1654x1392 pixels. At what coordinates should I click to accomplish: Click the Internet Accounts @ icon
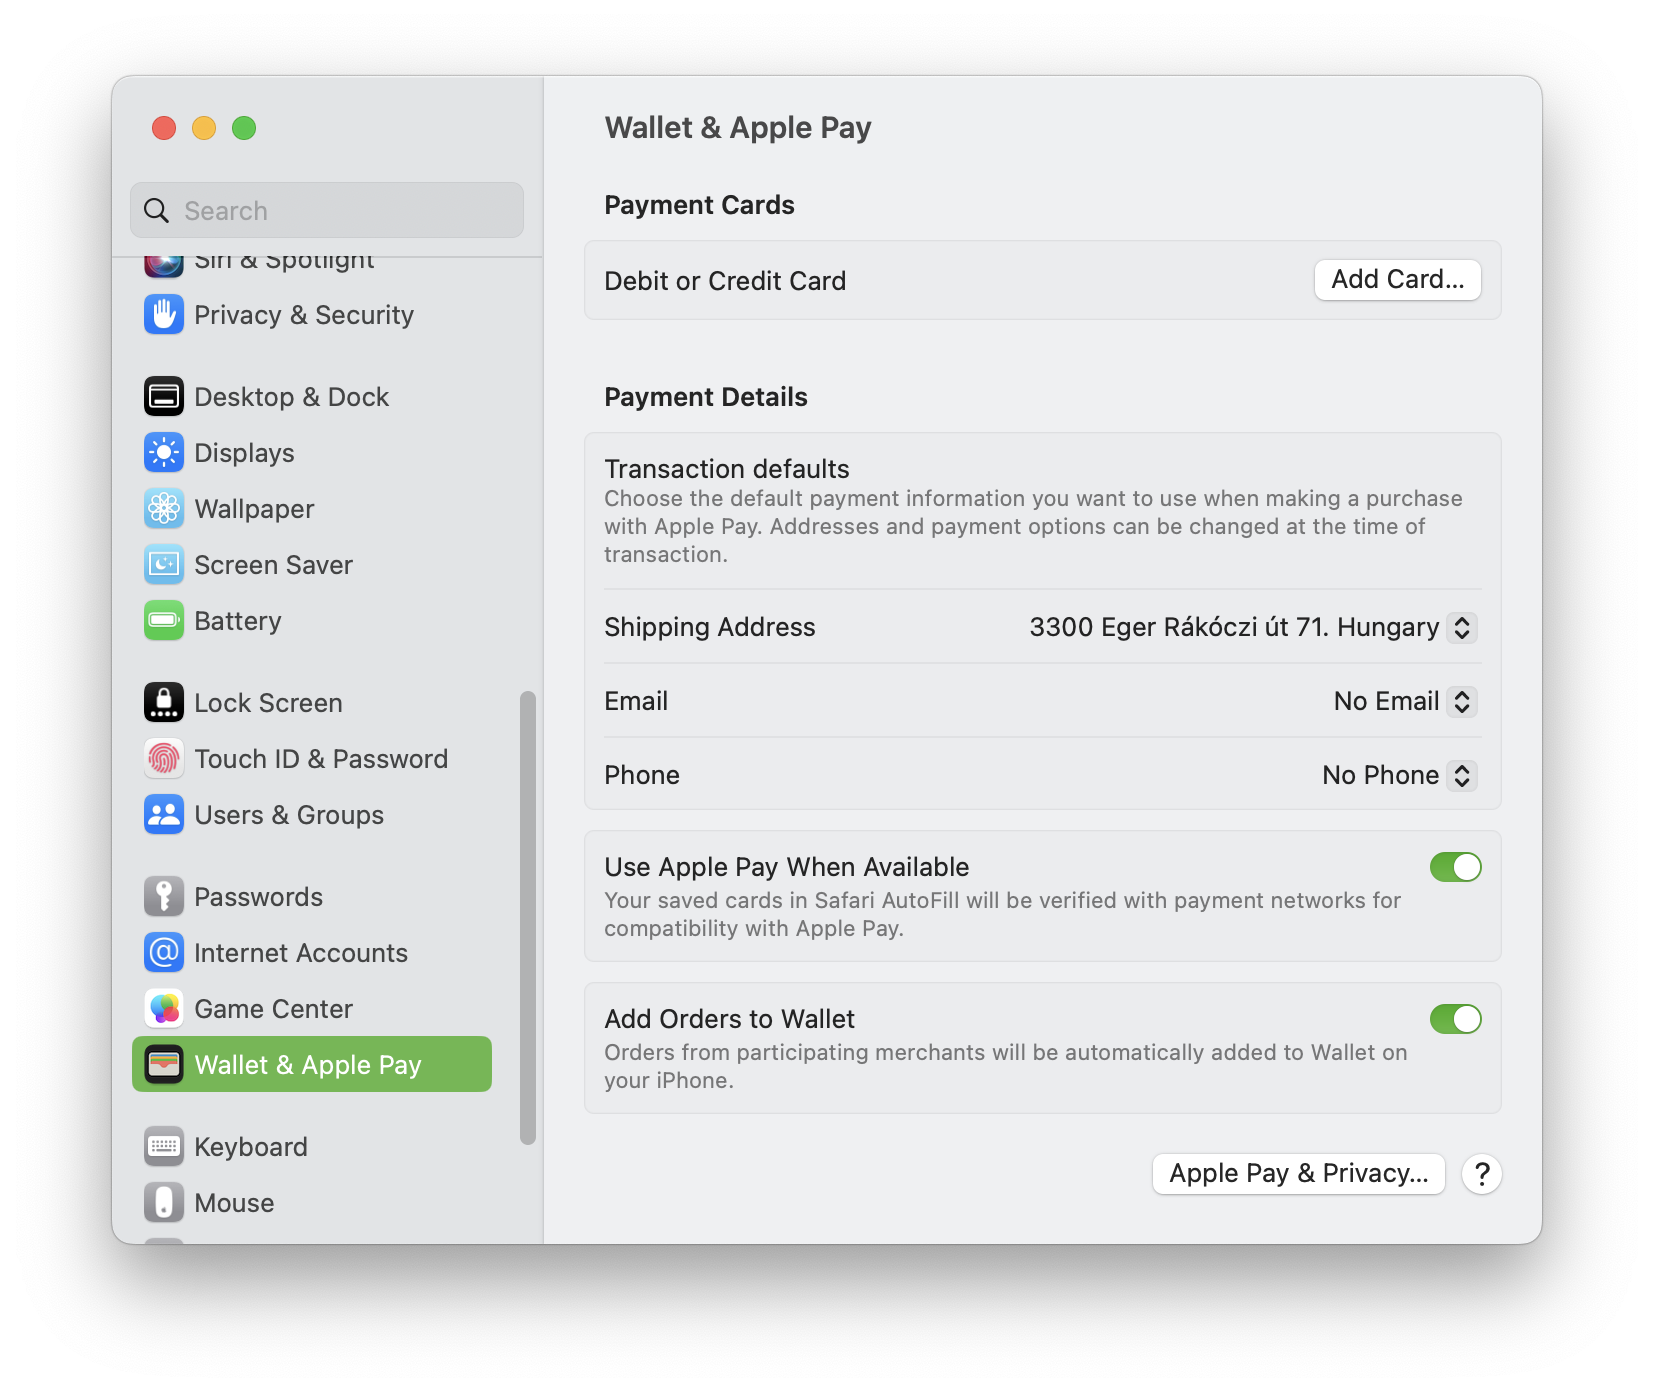click(x=164, y=953)
